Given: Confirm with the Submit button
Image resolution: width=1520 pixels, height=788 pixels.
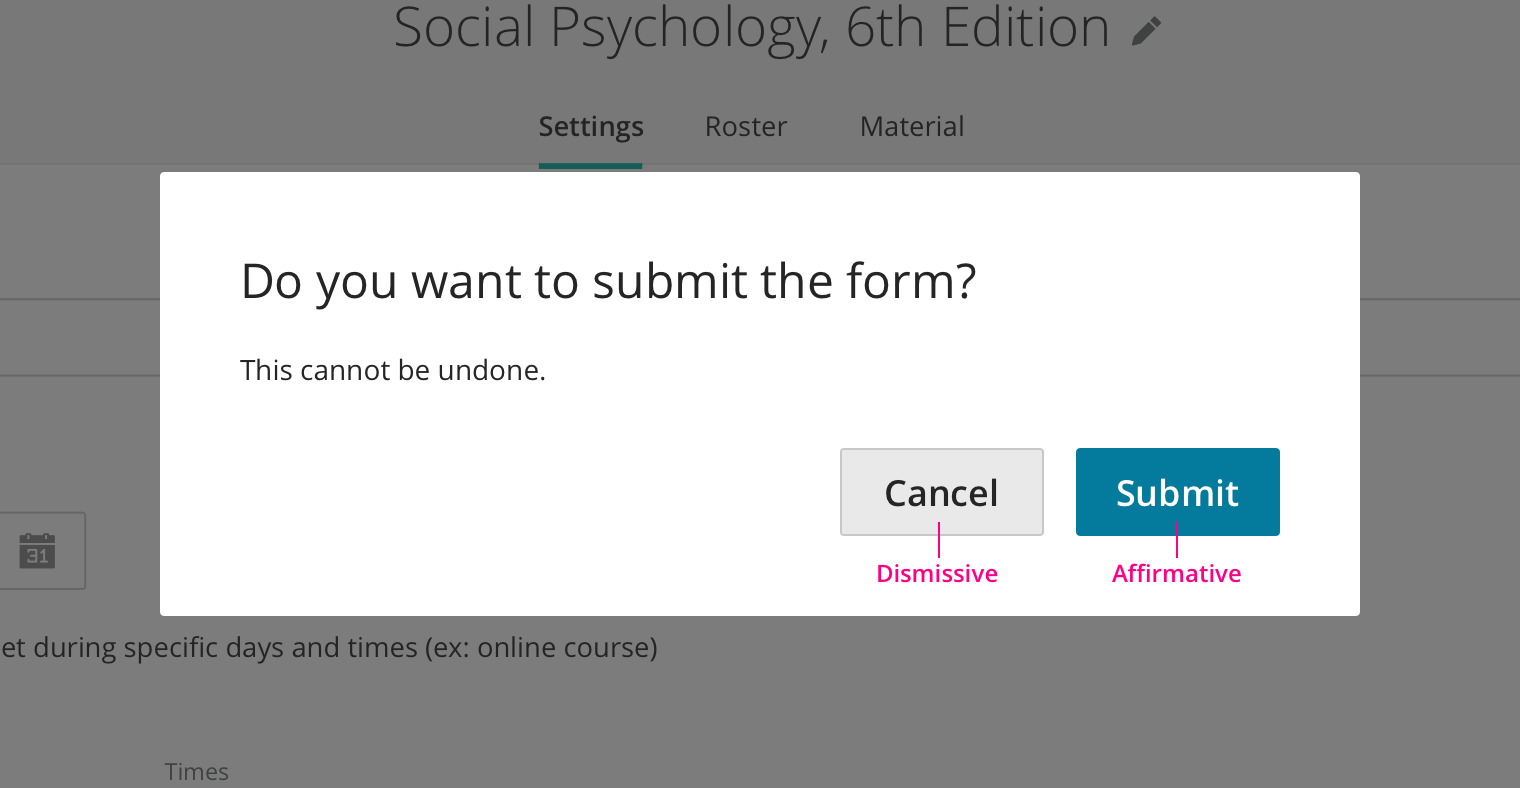Looking at the screenshot, I should tap(1177, 492).
